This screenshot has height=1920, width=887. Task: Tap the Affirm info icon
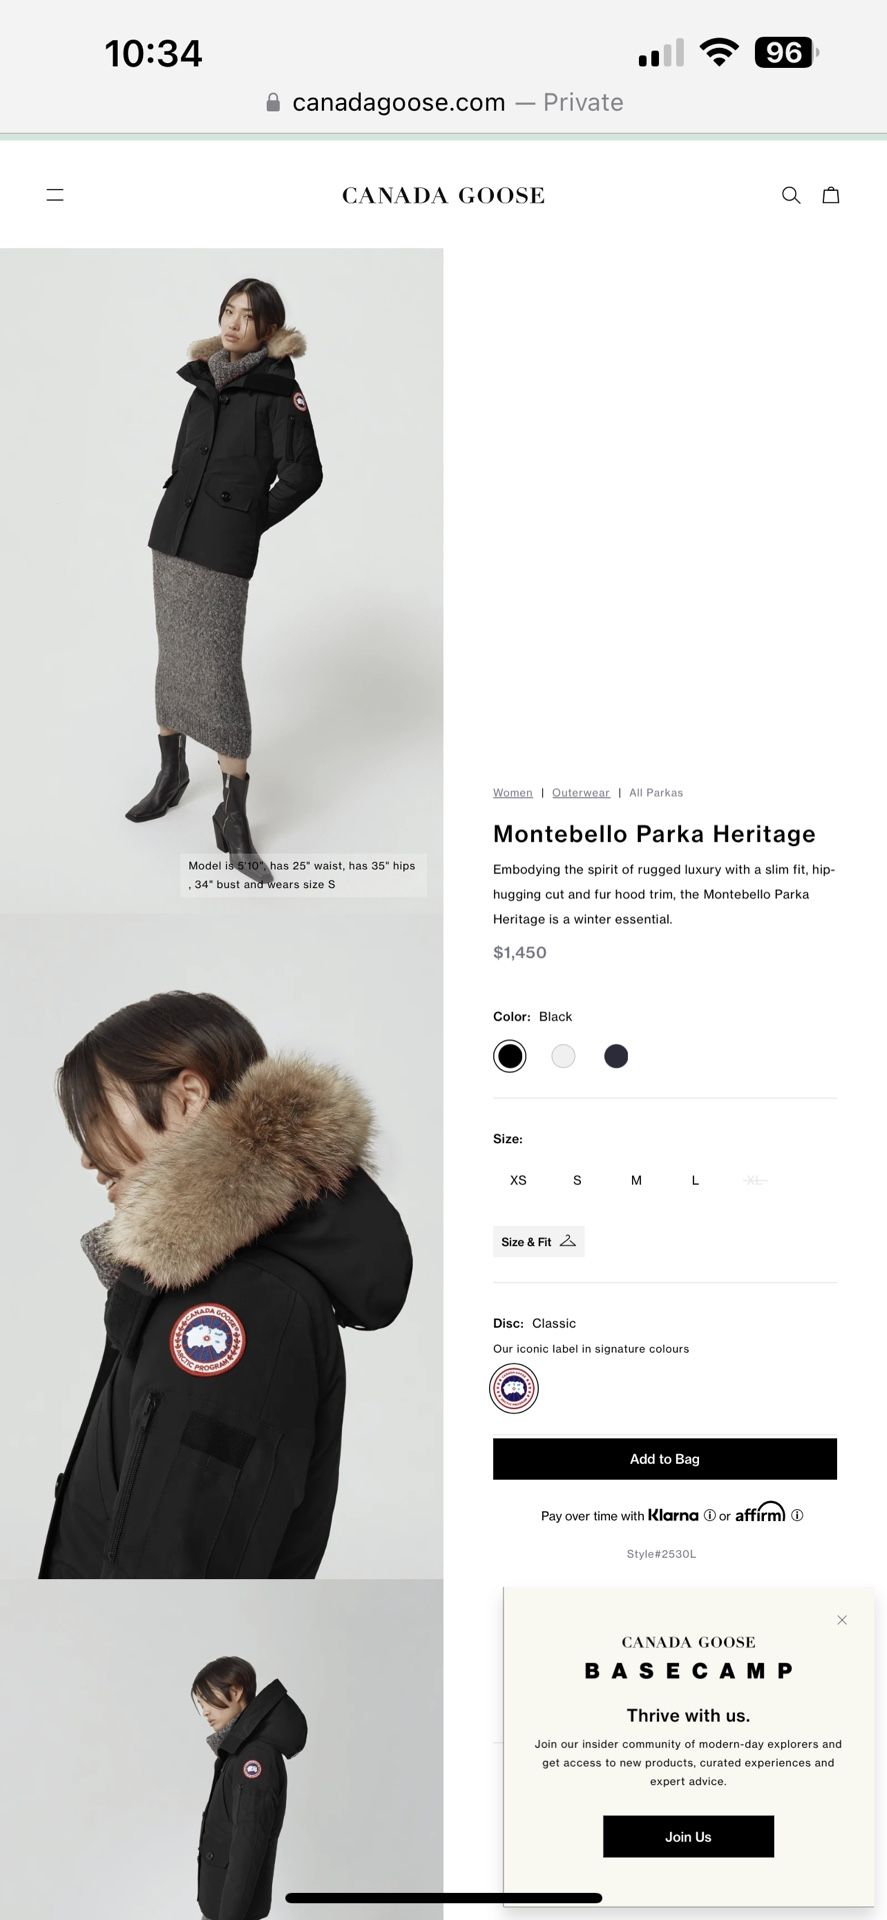797,1515
